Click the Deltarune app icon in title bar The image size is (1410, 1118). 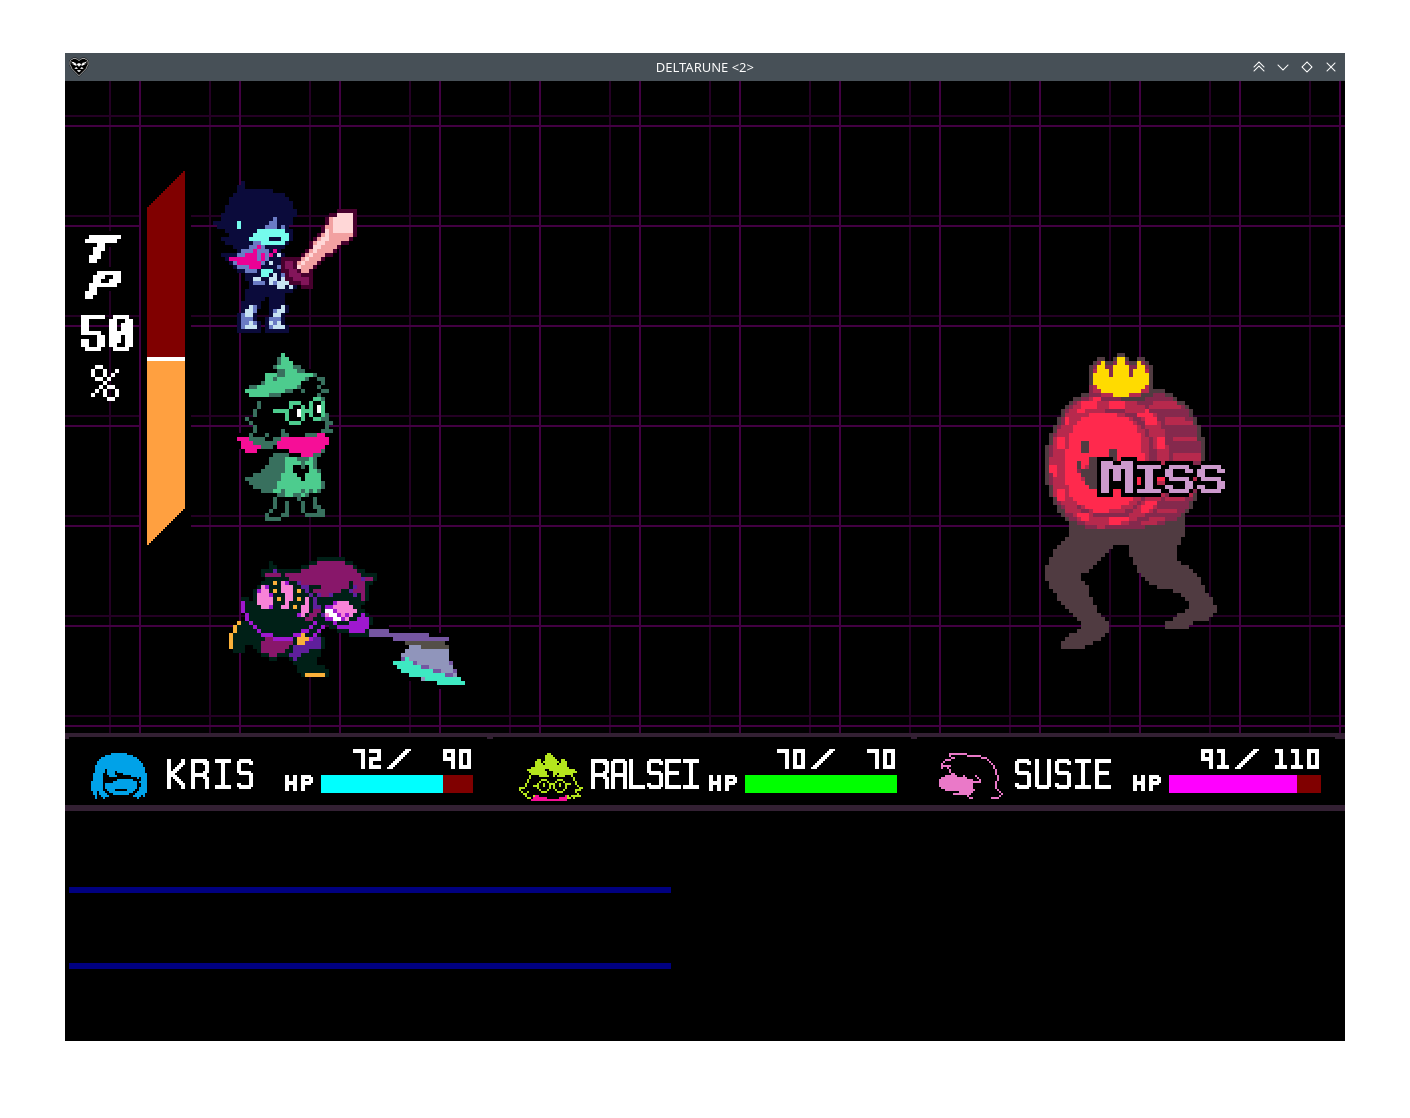coord(79,67)
